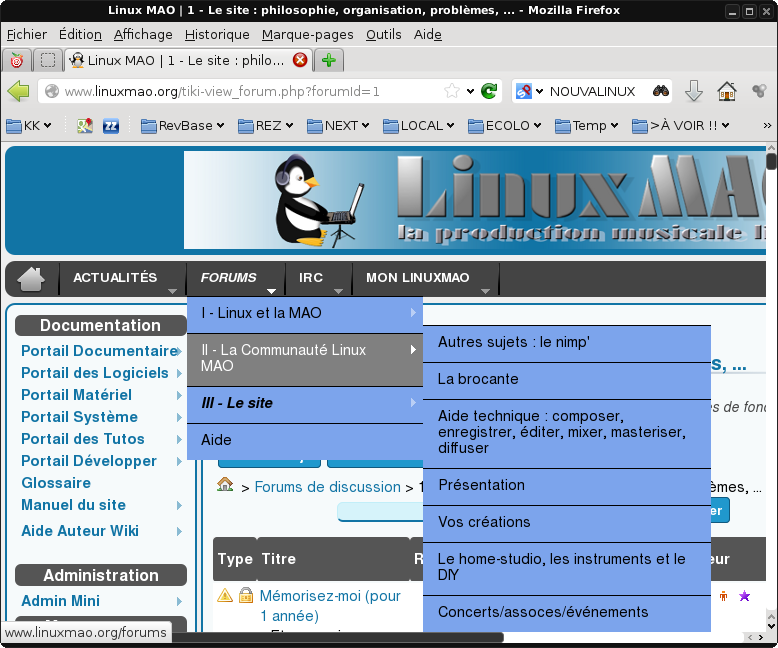Image resolution: width=778 pixels, height=648 pixels.
Task: Open the ACTUALITÉS navigation menu
Action: click(x=122, y=278)
